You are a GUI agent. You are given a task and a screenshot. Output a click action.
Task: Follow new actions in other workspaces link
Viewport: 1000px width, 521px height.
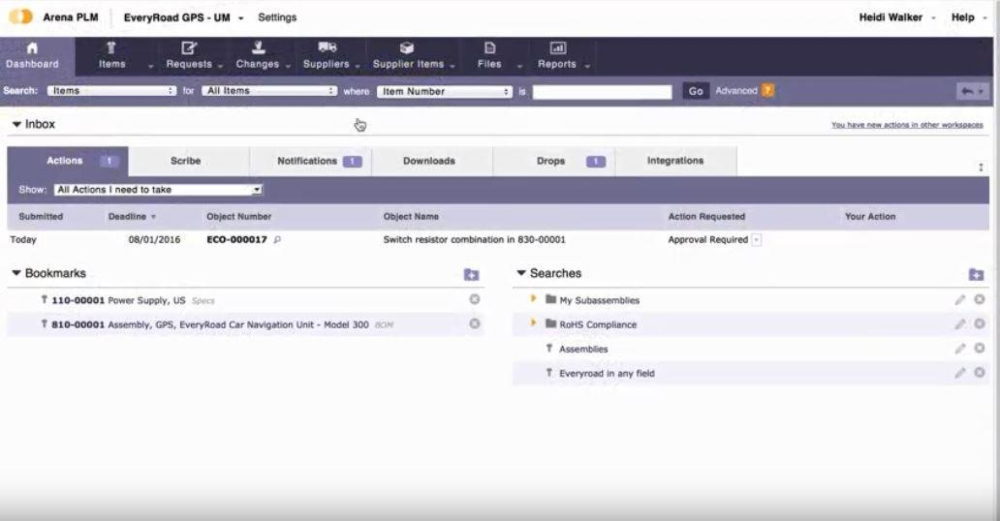point(907,125)
